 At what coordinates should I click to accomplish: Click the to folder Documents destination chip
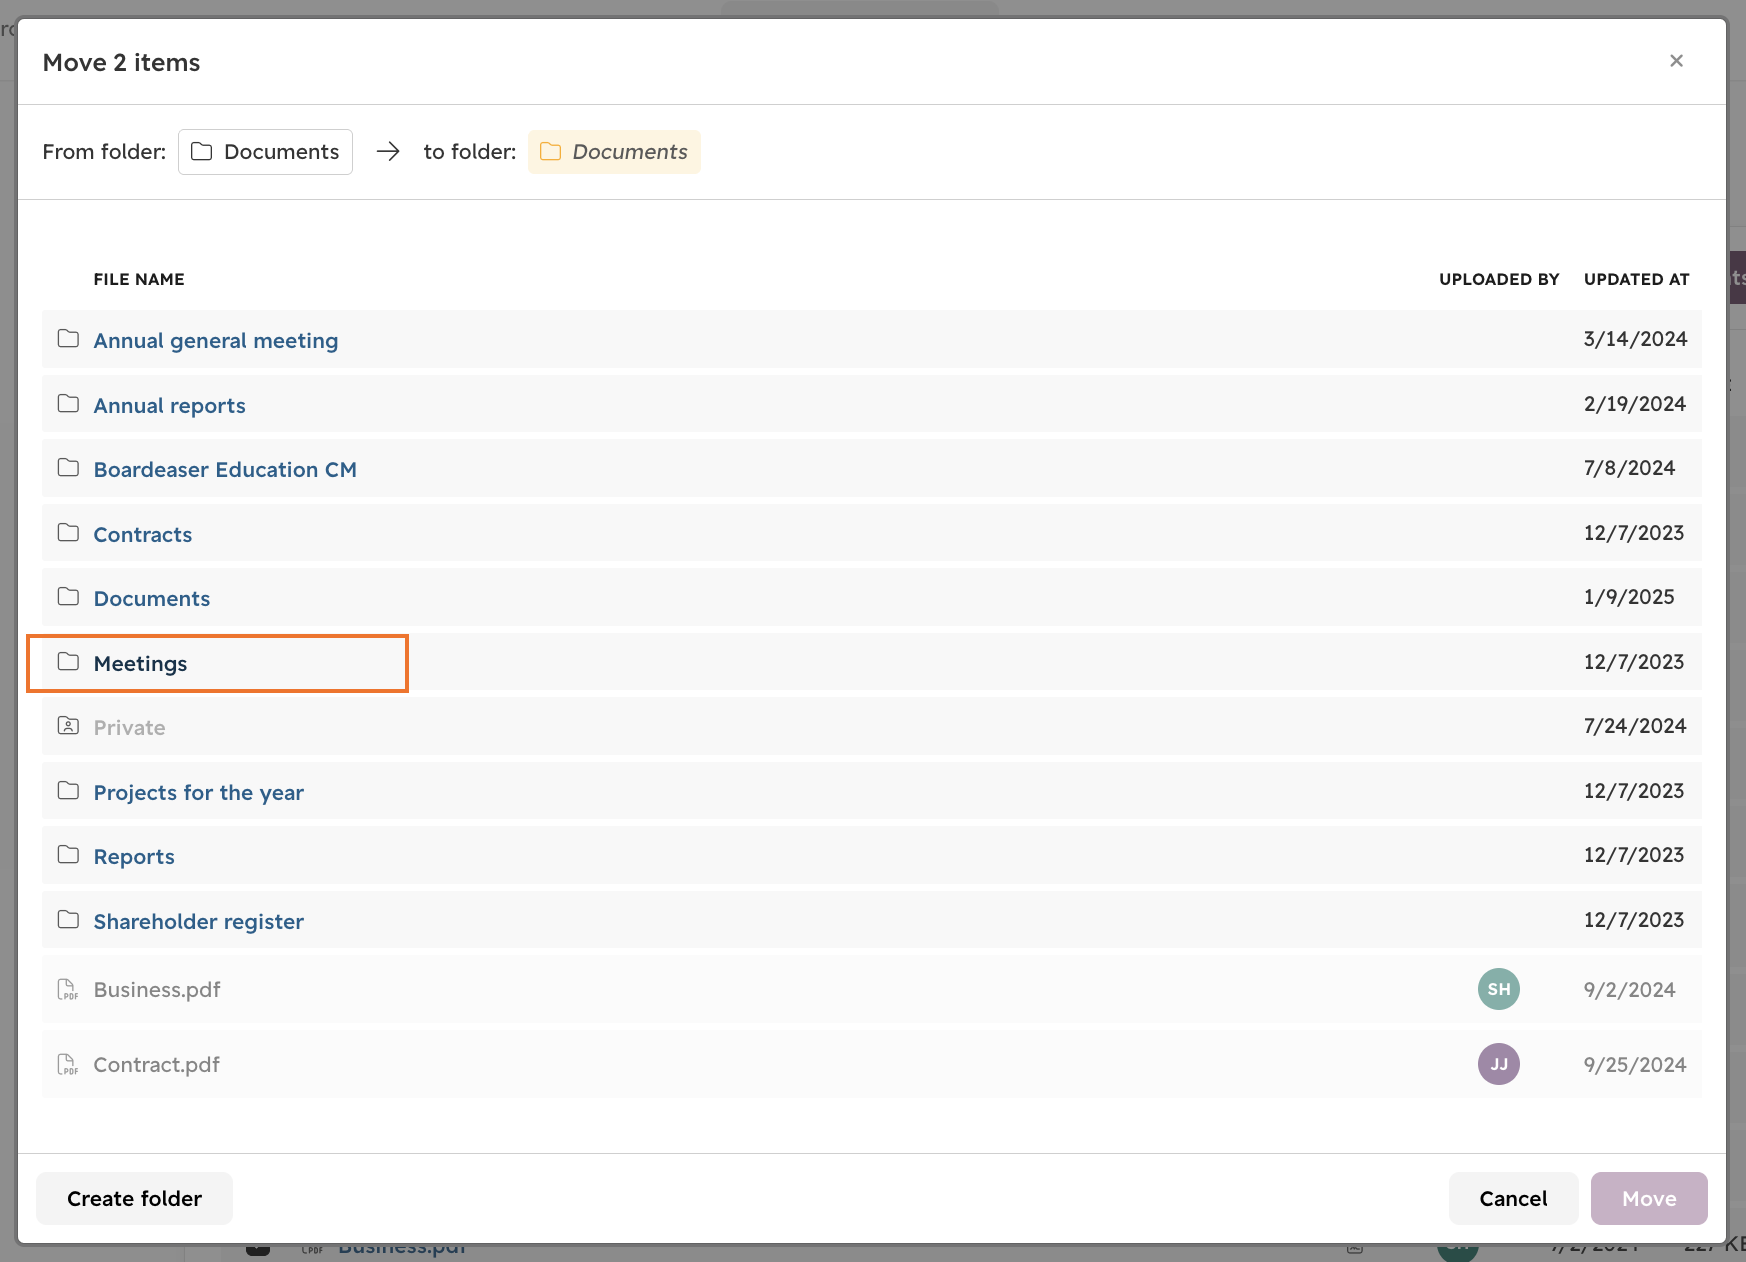614,152
